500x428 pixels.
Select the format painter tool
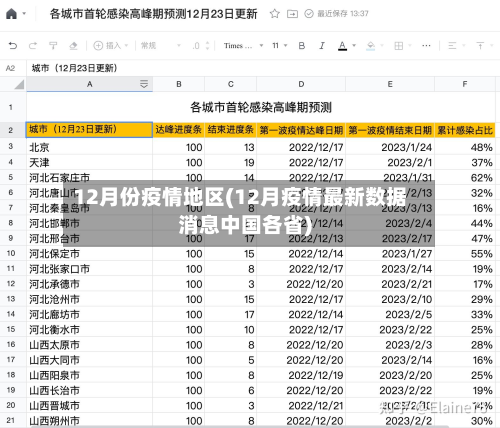click(x=53, y=45)
